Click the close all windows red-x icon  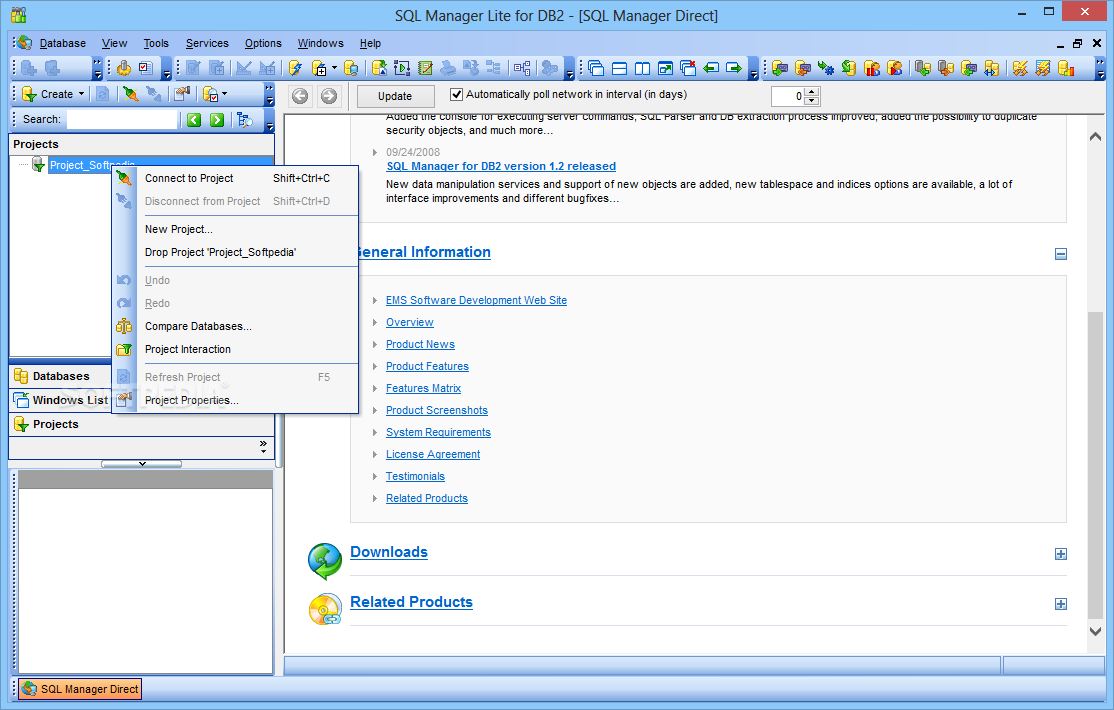(688, 68)
